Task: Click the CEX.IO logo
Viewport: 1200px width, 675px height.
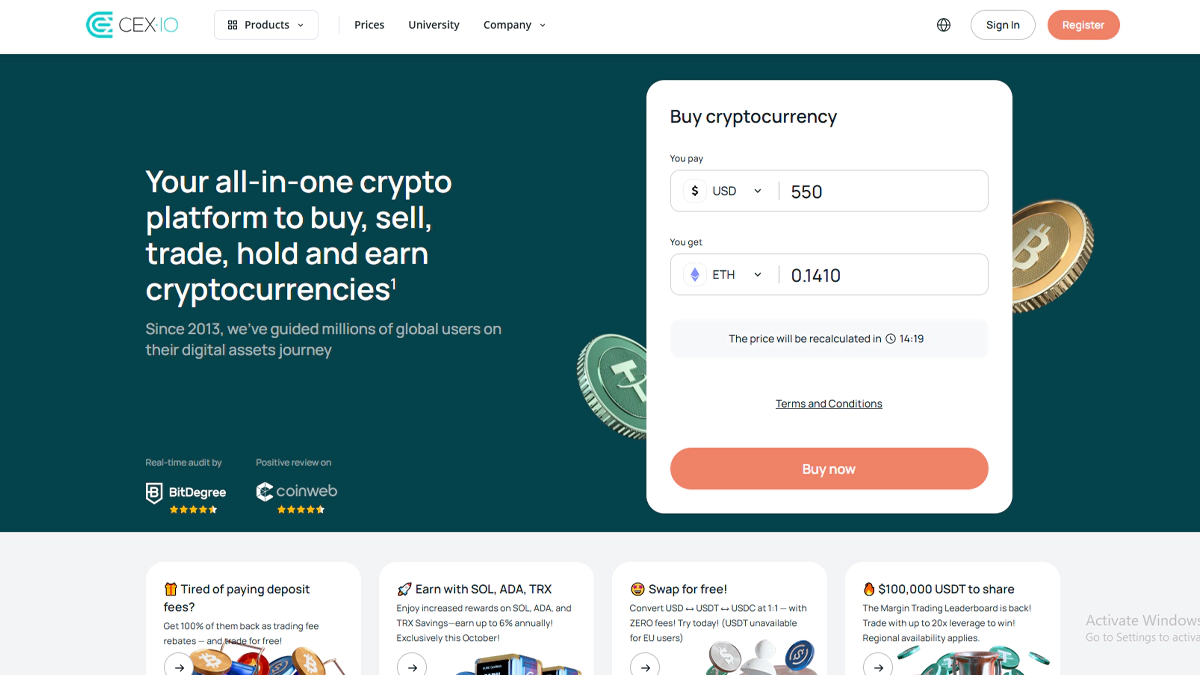Action: 132,25
